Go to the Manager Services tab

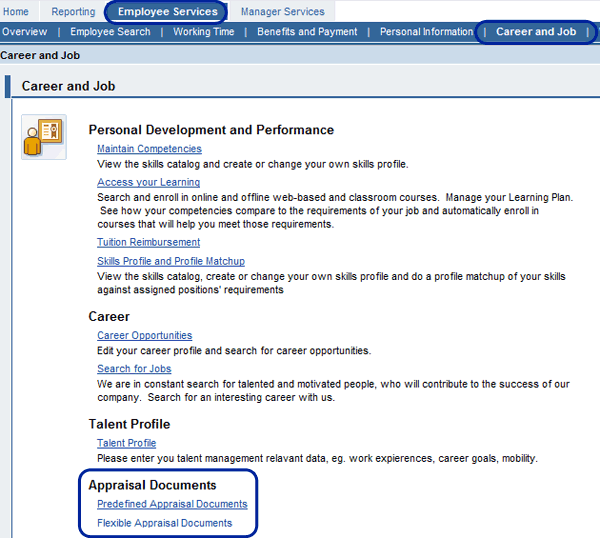tap(283, 12)
